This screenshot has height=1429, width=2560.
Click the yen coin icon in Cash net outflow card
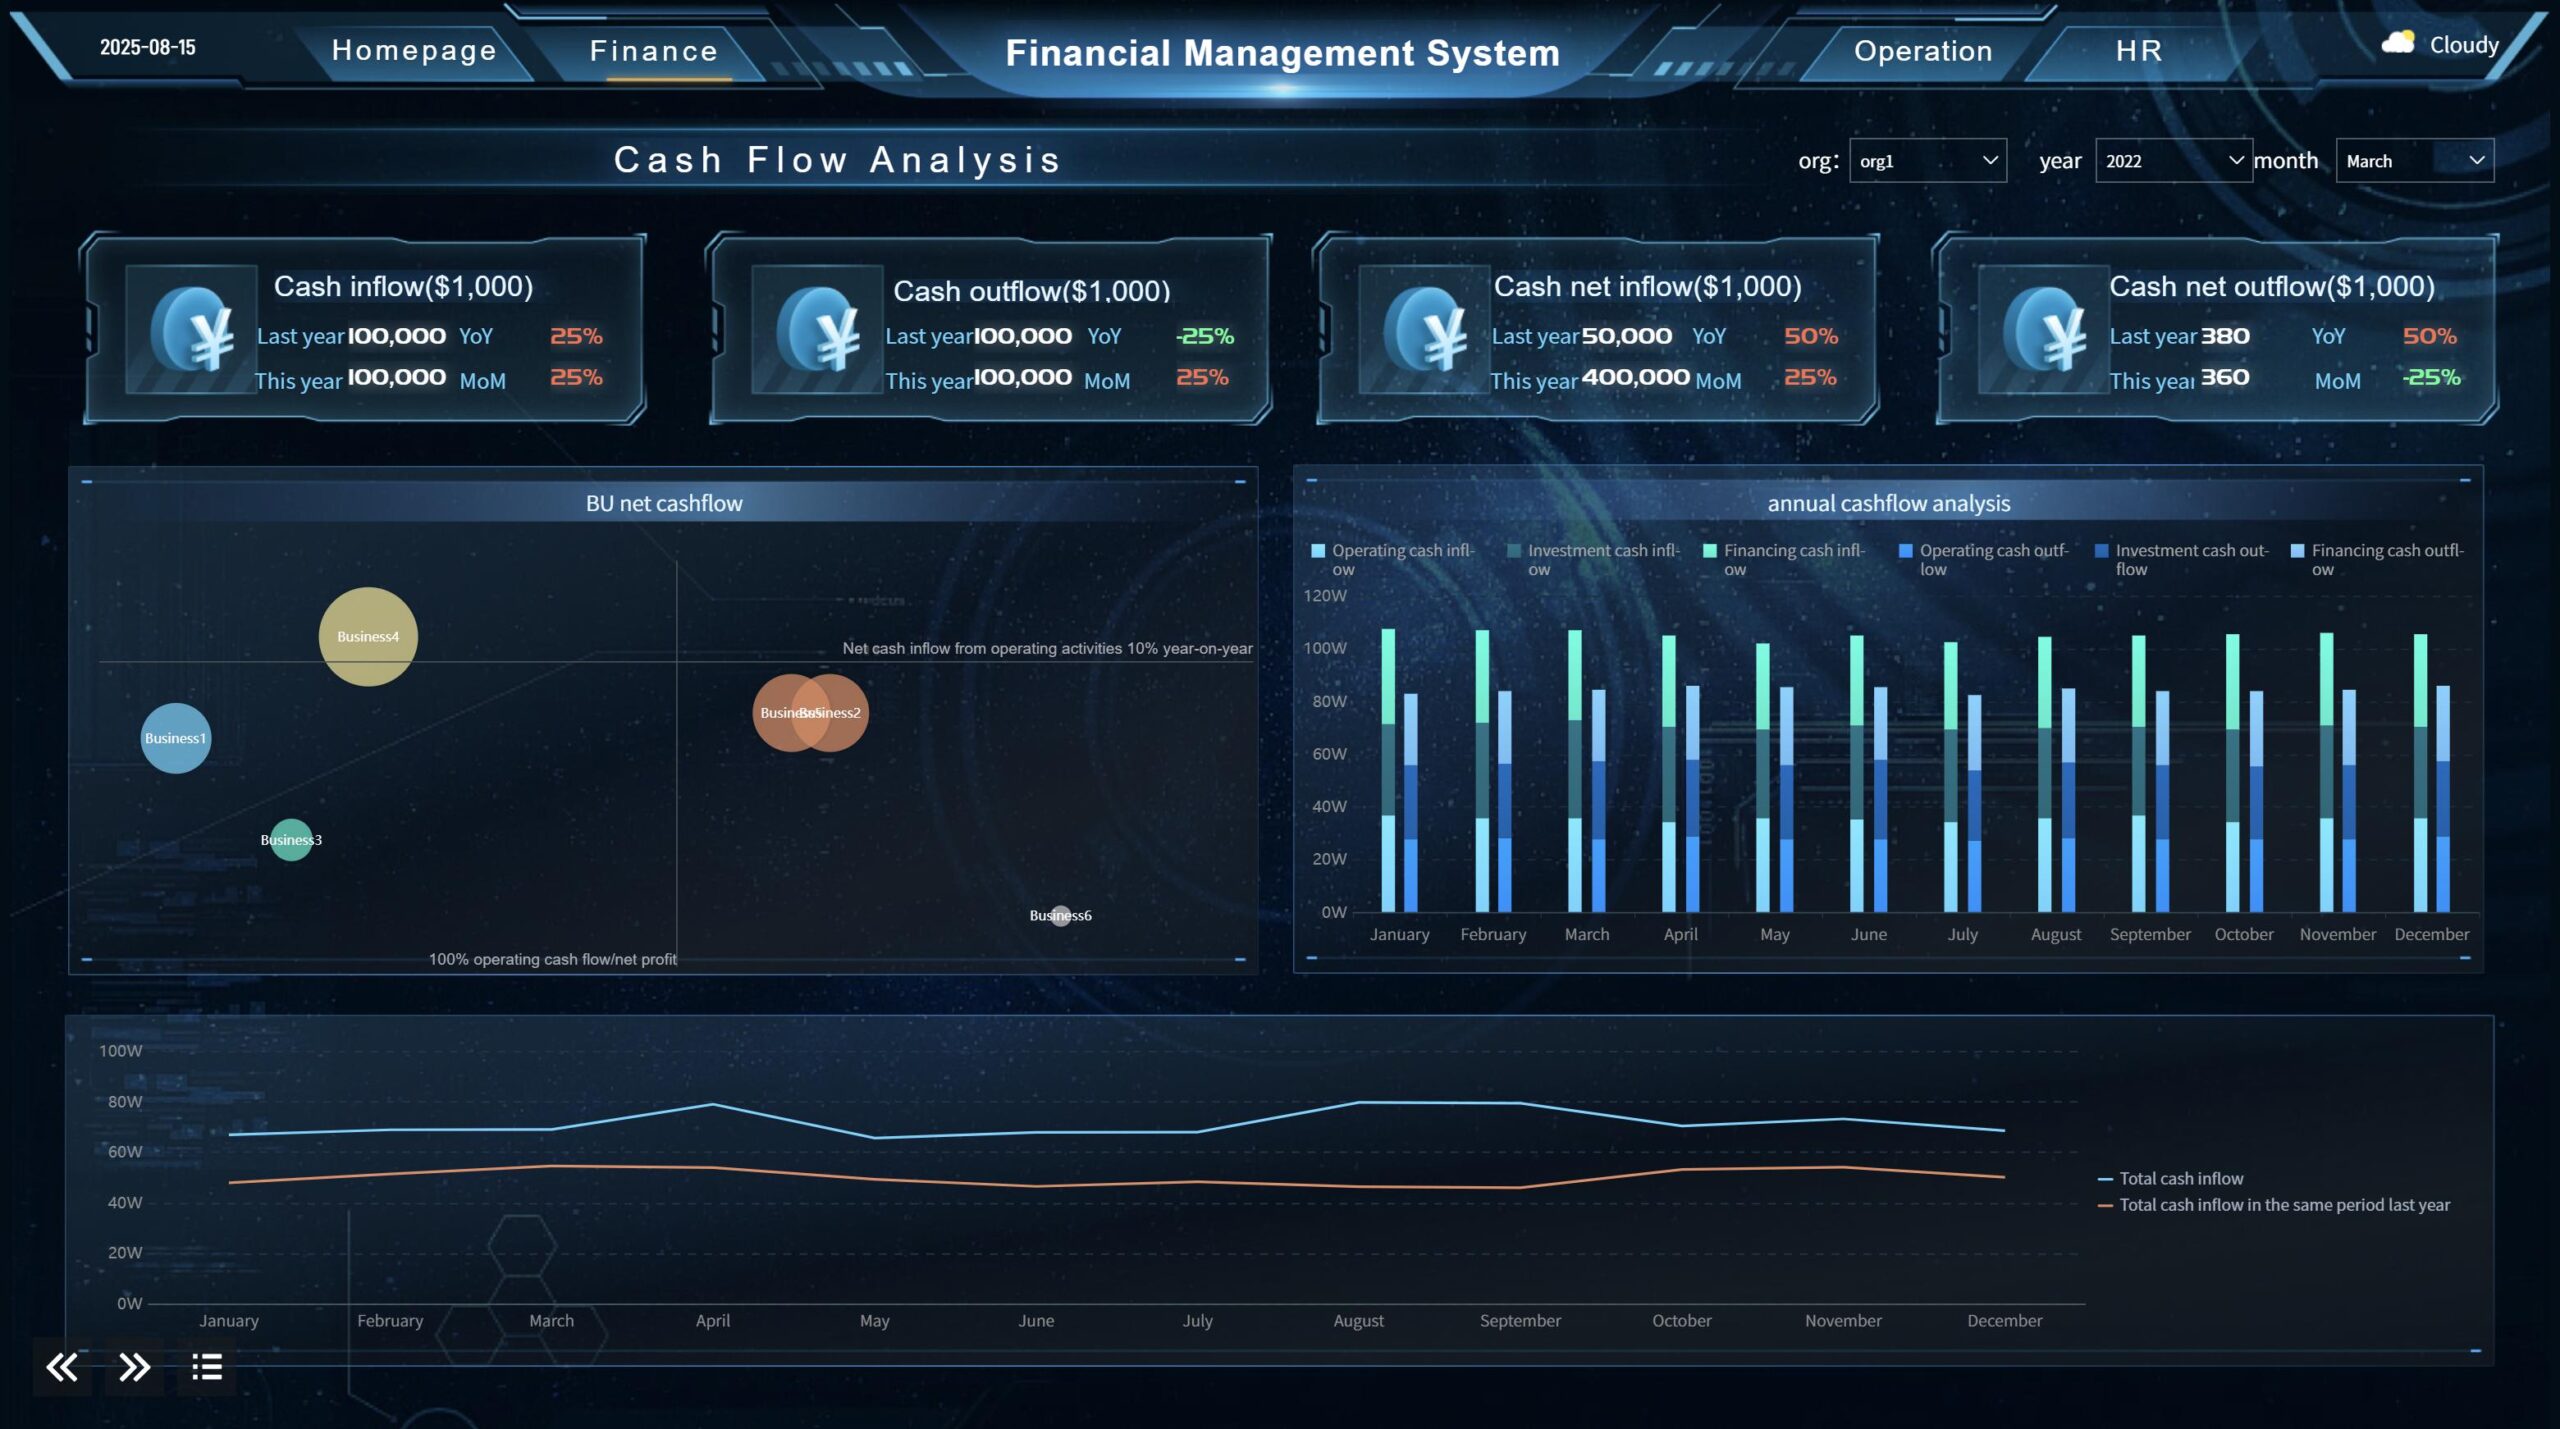2045,329
